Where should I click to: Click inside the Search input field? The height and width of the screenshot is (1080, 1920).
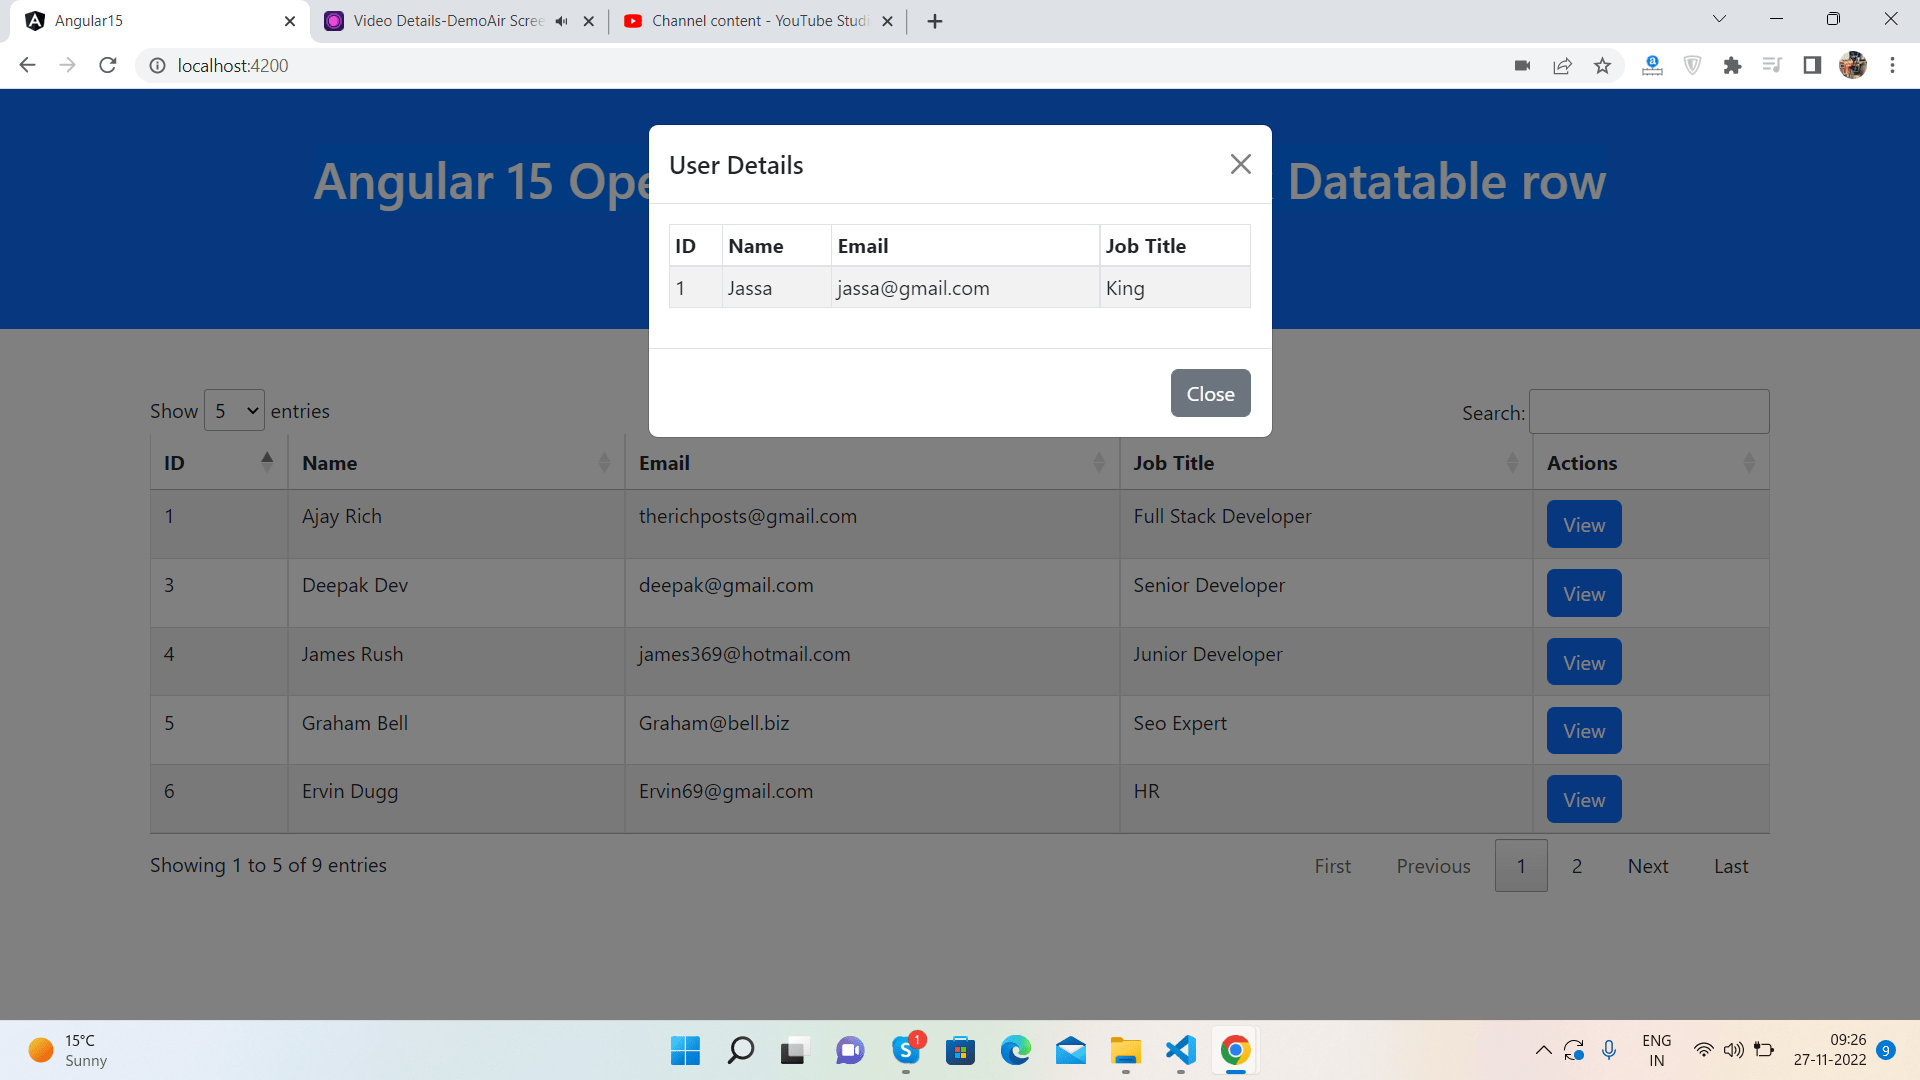point(1648,411)
